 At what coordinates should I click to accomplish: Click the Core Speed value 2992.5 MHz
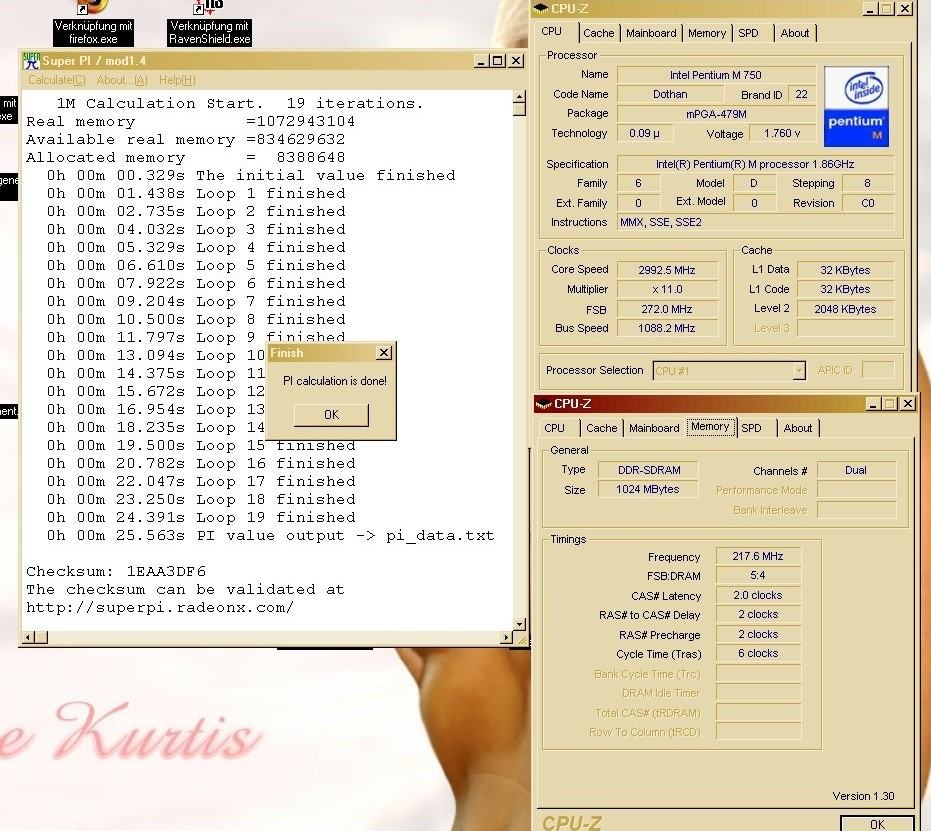667,270
